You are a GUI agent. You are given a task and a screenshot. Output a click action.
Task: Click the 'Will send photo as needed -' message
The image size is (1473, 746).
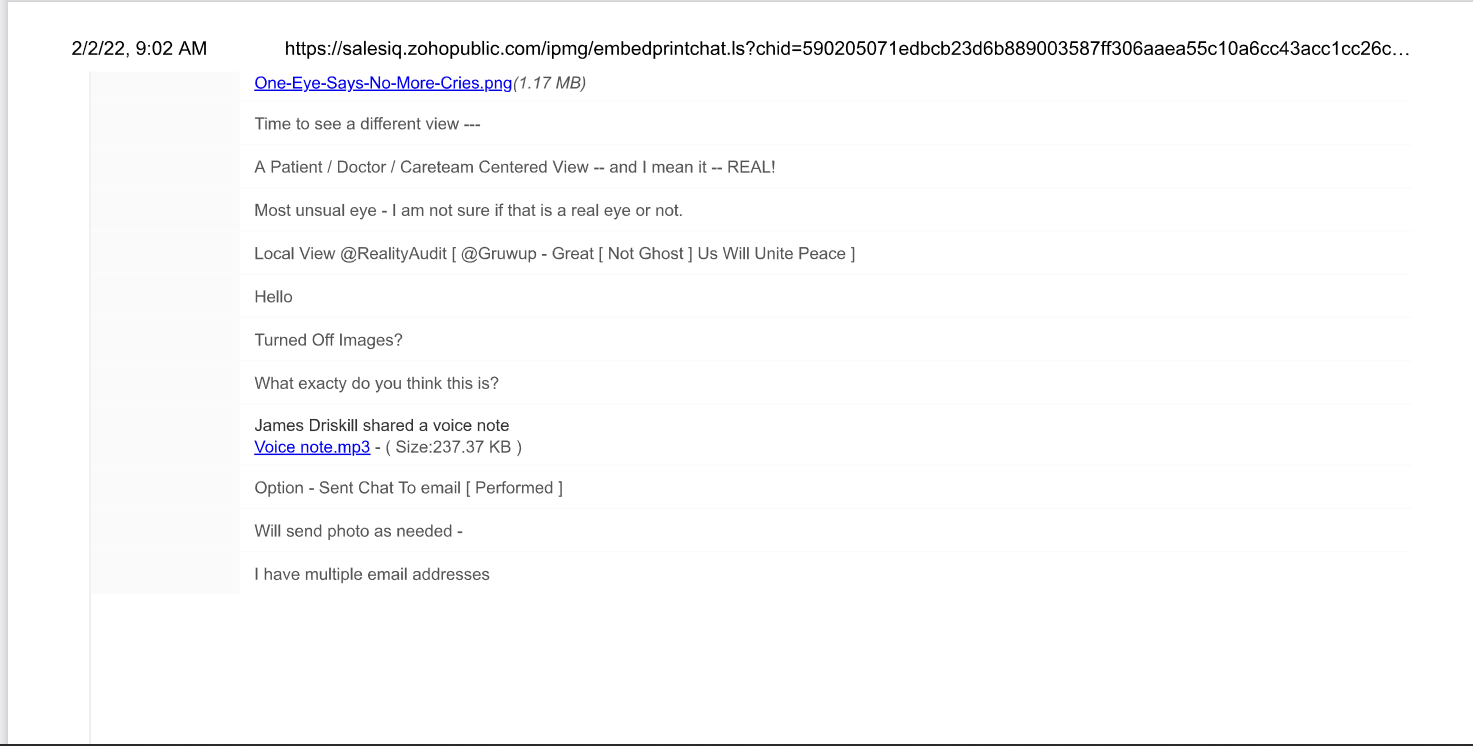pos(358,531)
